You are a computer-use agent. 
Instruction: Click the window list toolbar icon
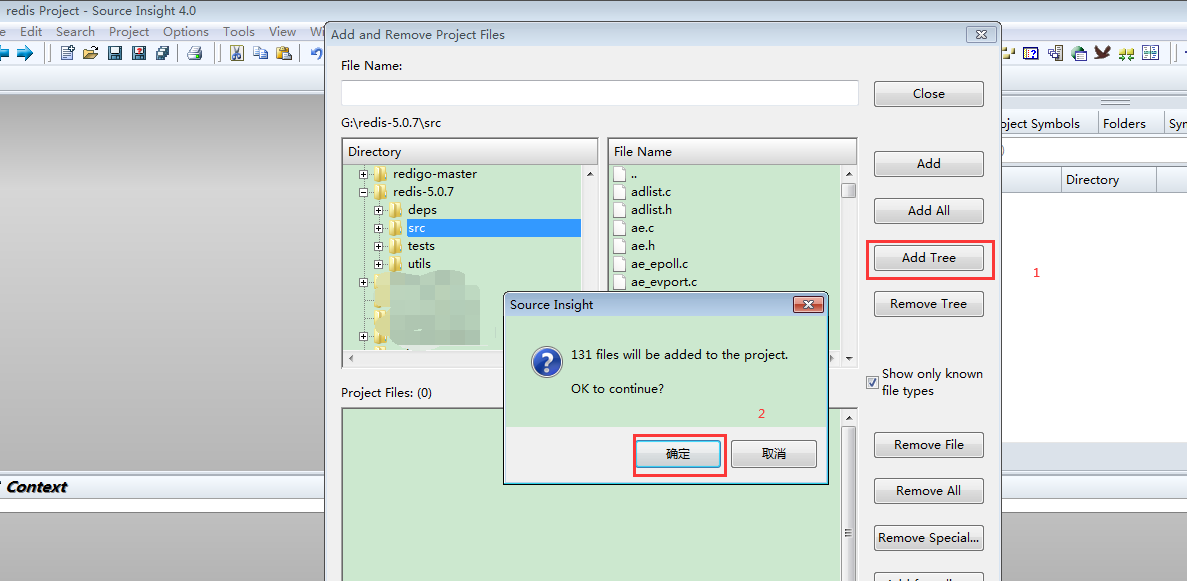click(1055, 53)
